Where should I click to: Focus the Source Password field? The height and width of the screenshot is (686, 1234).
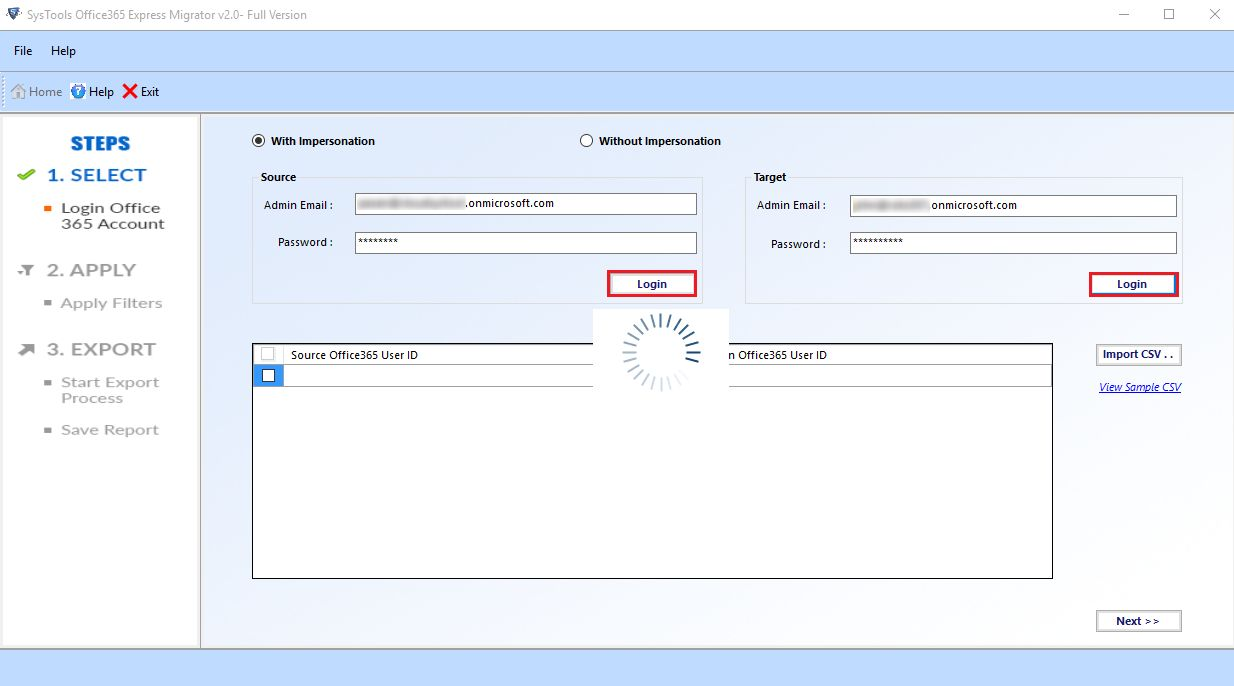pyautogui.click(x=526, y=242)
